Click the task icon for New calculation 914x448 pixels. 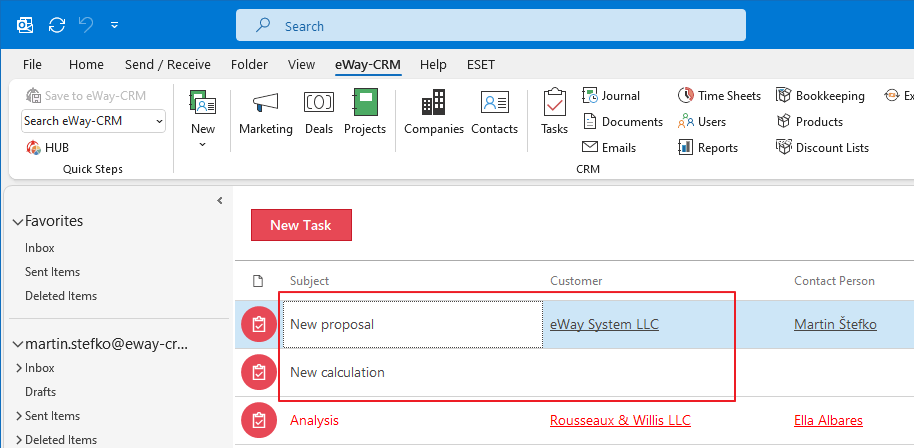[x=259, y=372]
